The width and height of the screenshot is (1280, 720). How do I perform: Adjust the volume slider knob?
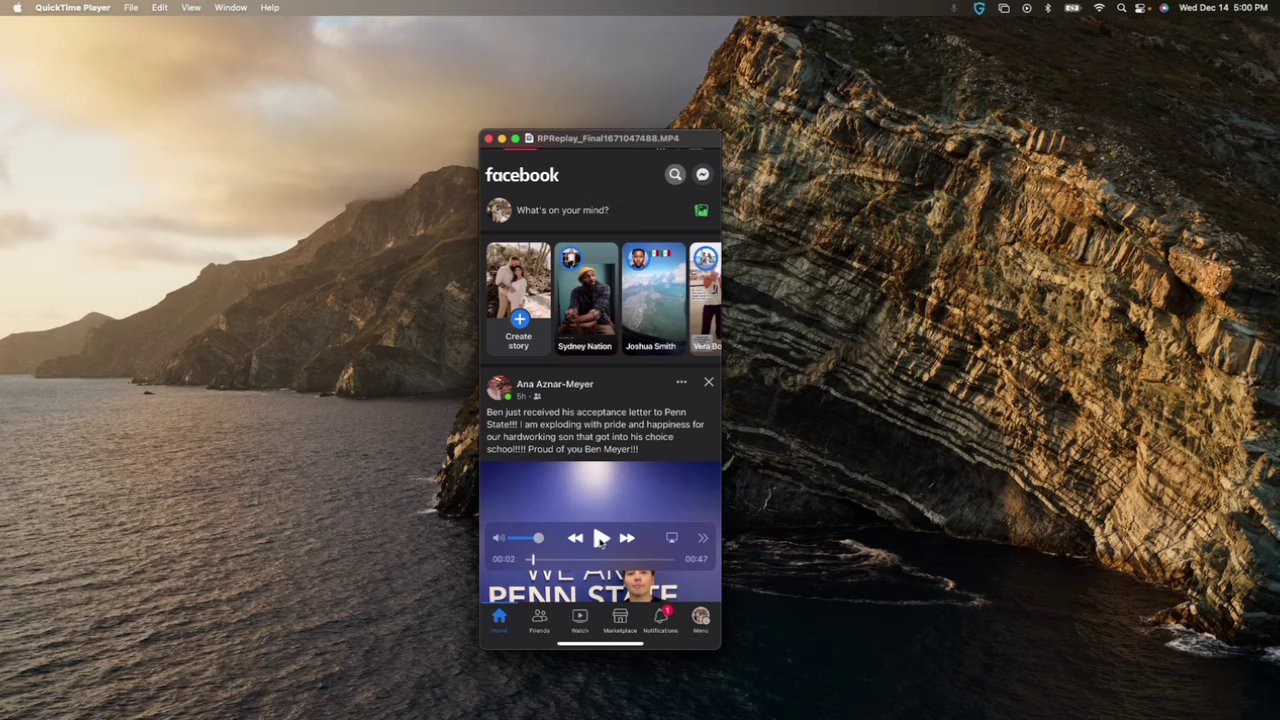pyautogui.click(x=538, y=538)
